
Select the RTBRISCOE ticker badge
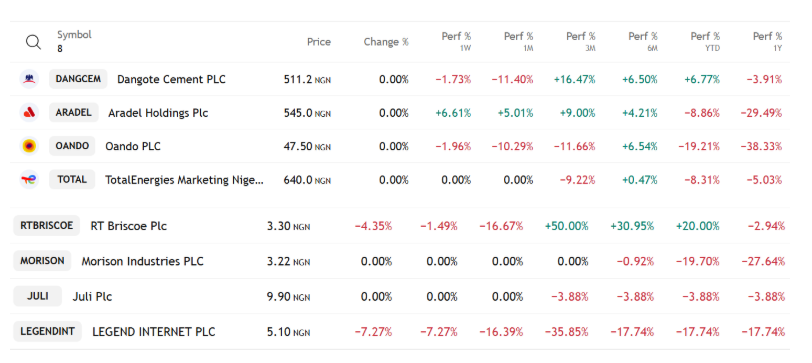tap(47, 226)
